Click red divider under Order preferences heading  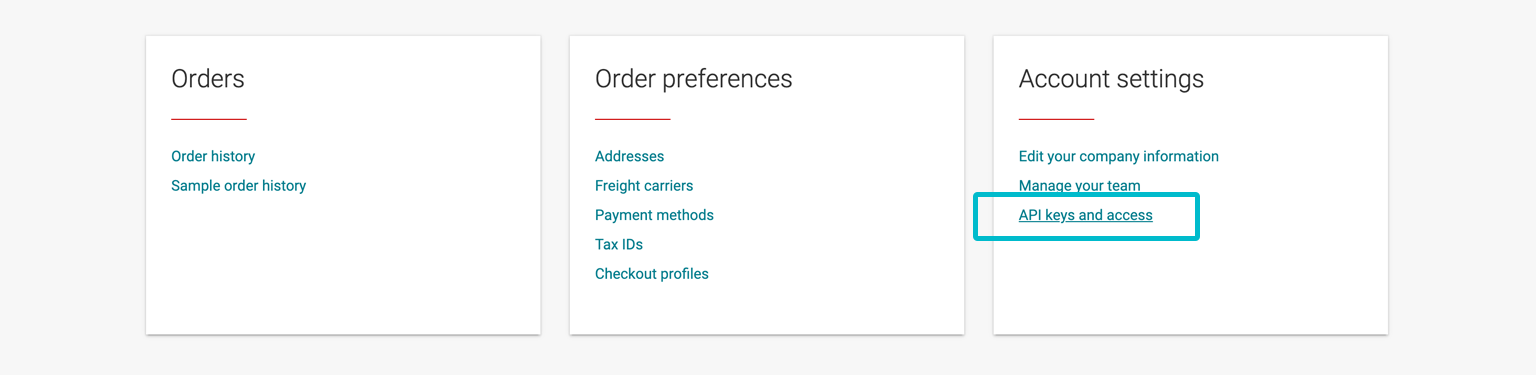(633, 119)
